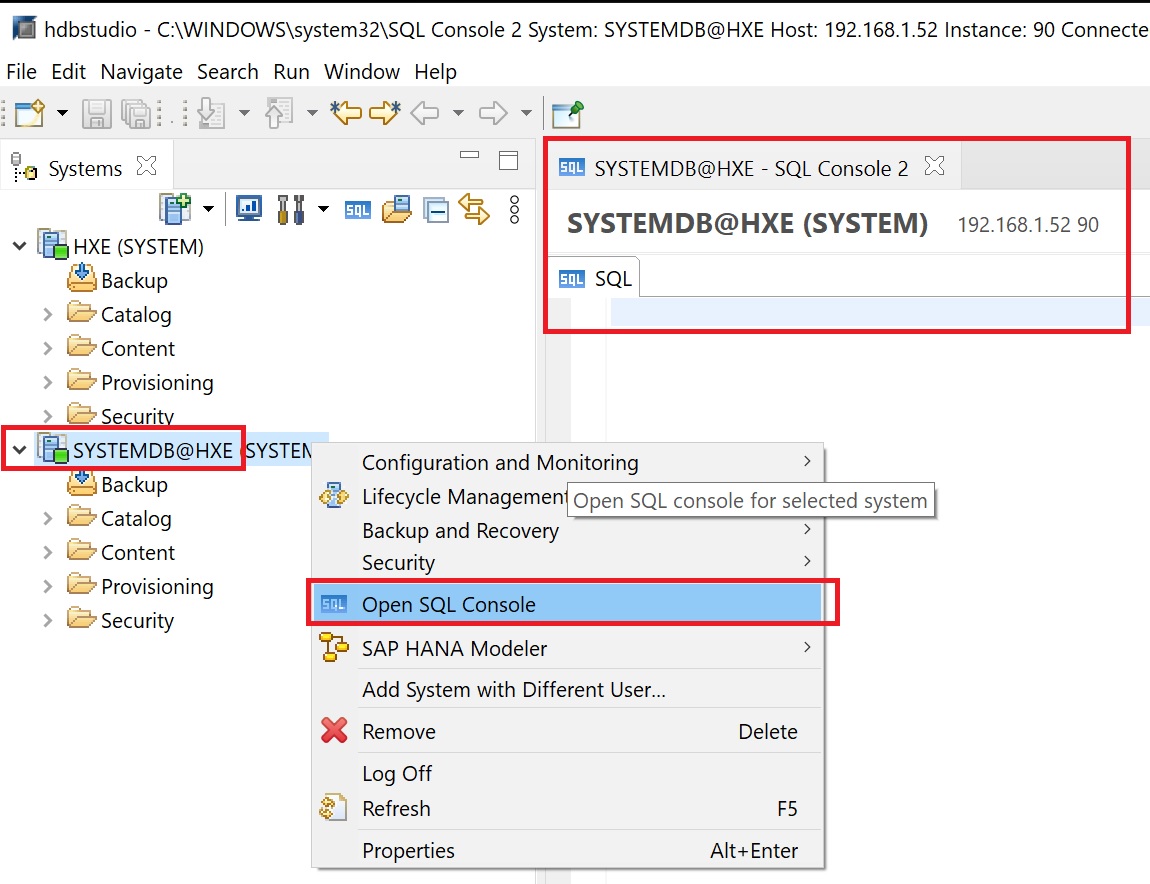Open Configuration and Monitoring submenu
This screenshot has height=884, width=1150.
(x=568, y=462)
